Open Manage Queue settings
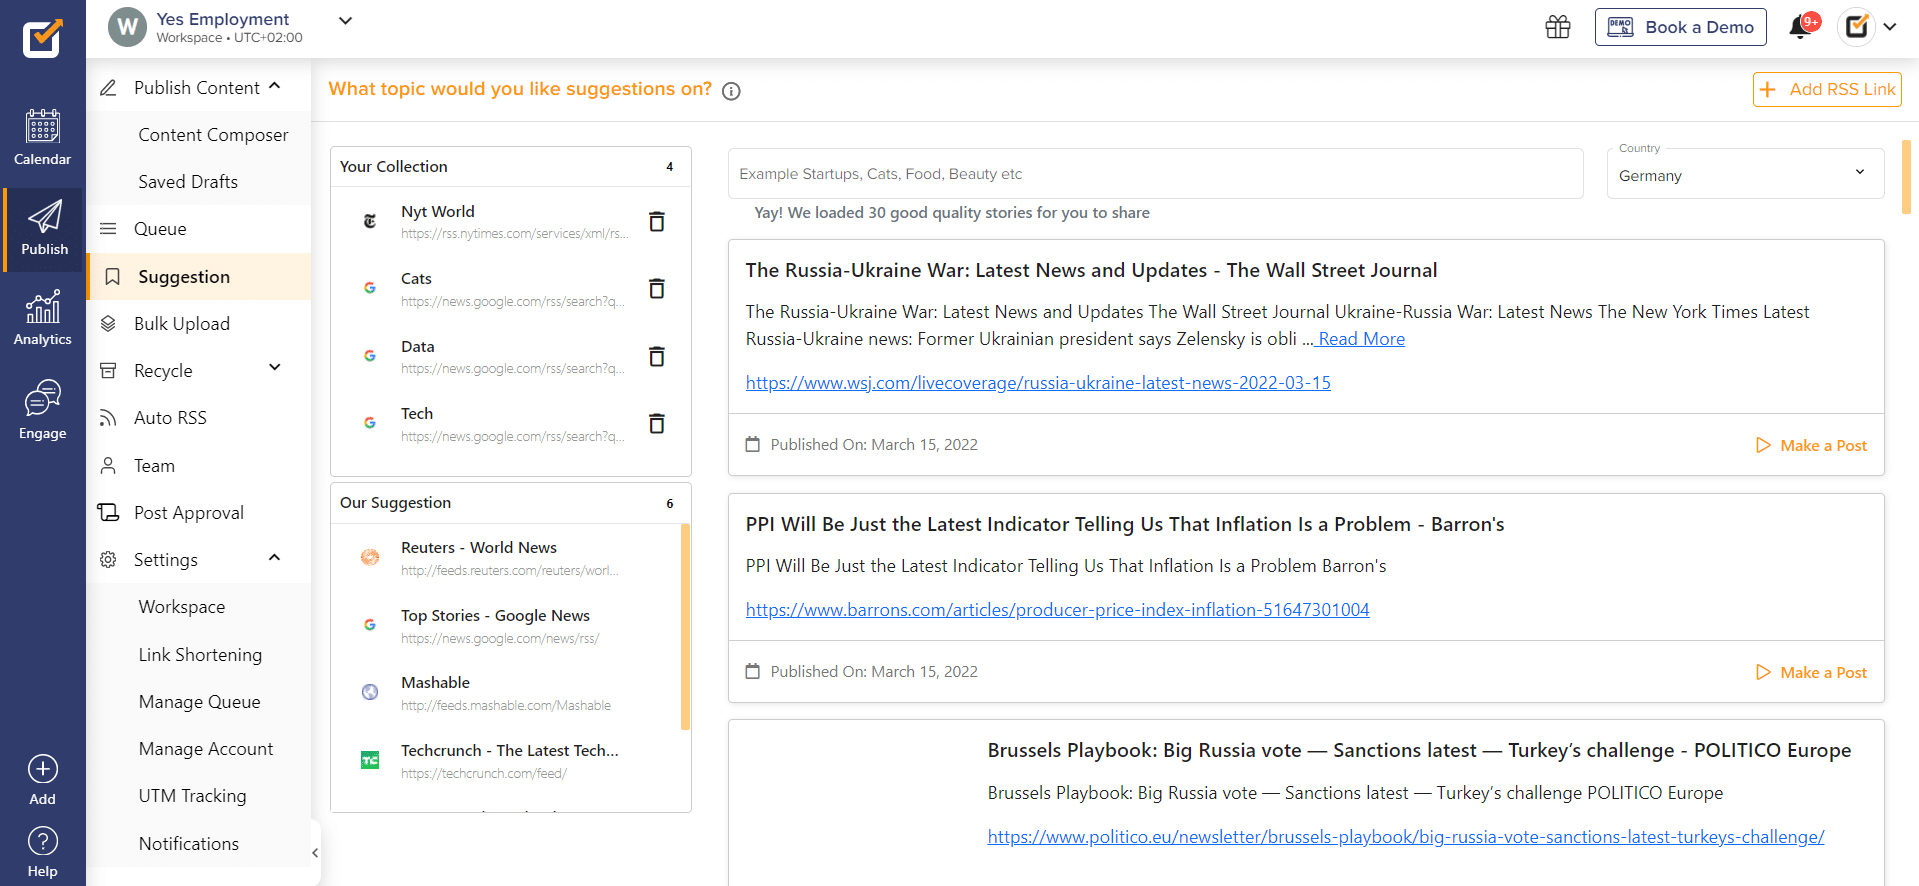Viewport: 1919px width, 886px height. tap(199, 701)
